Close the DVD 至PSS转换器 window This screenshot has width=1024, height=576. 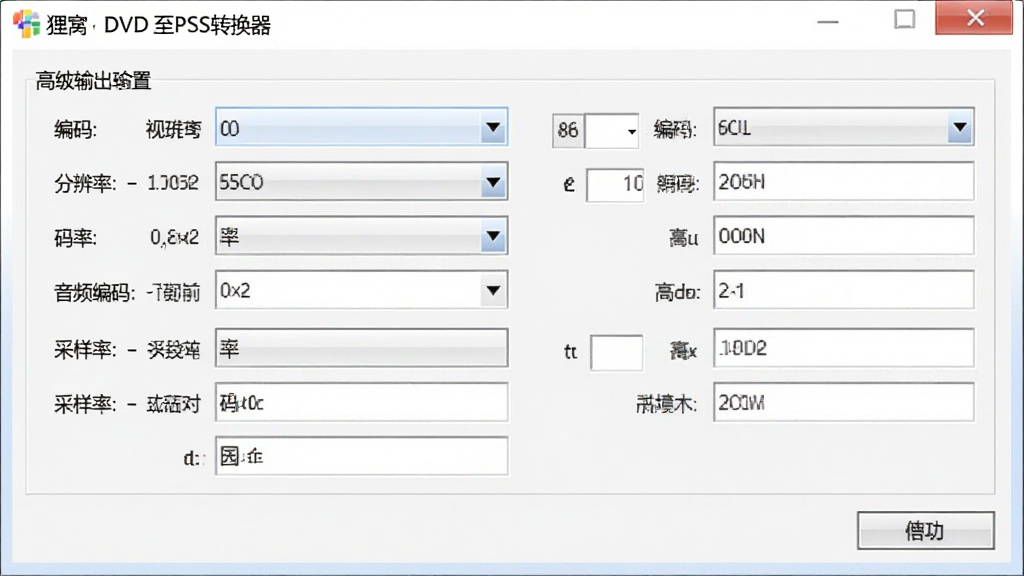pos(974,18)
